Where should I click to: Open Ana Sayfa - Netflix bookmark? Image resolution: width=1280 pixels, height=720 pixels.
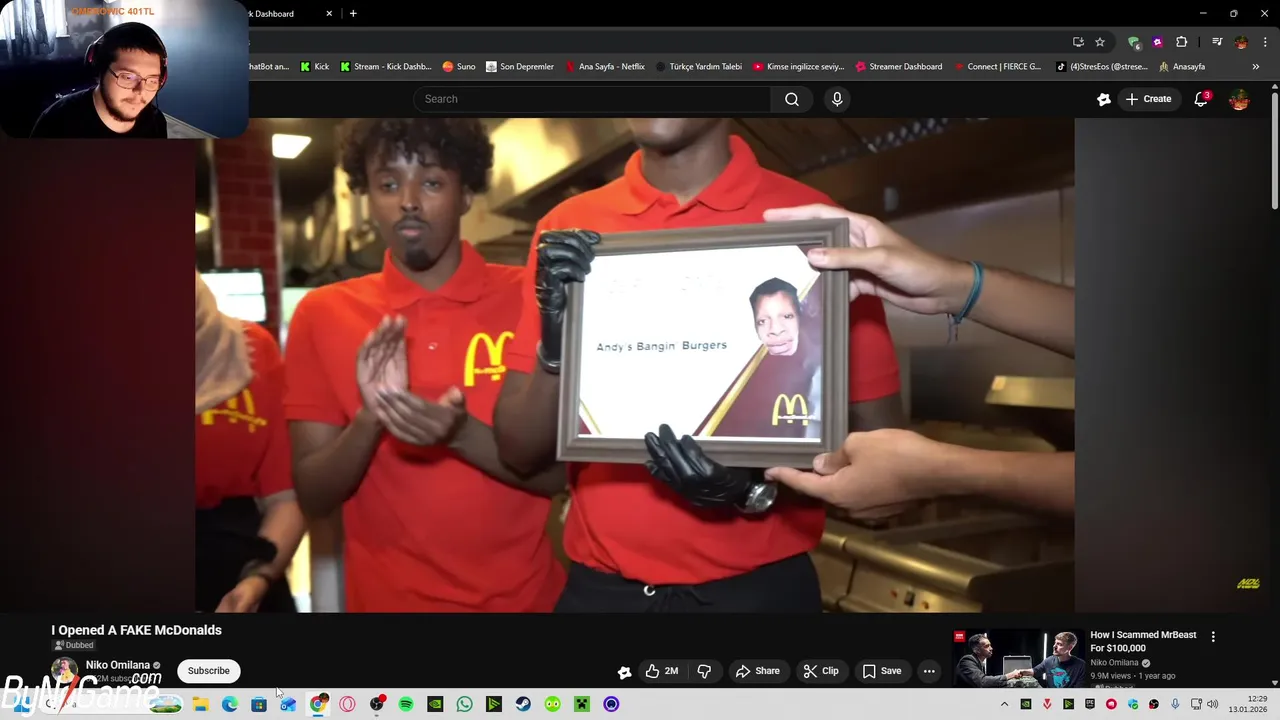604,67
